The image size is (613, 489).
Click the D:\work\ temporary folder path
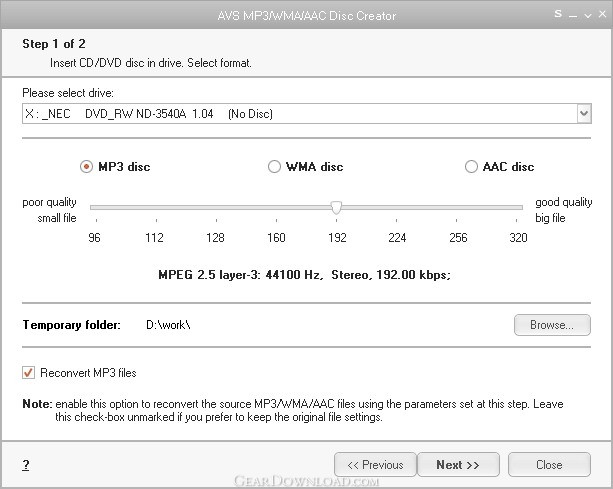tap(168, 325)
